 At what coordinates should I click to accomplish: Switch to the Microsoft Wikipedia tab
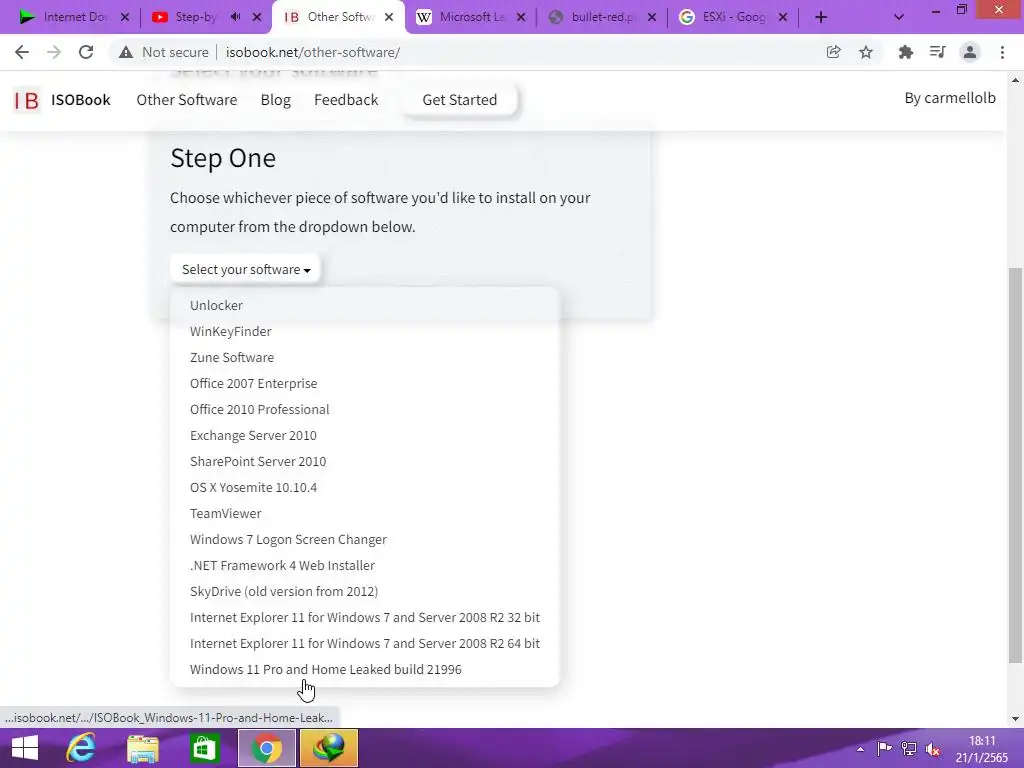click(x=472, y=17)
